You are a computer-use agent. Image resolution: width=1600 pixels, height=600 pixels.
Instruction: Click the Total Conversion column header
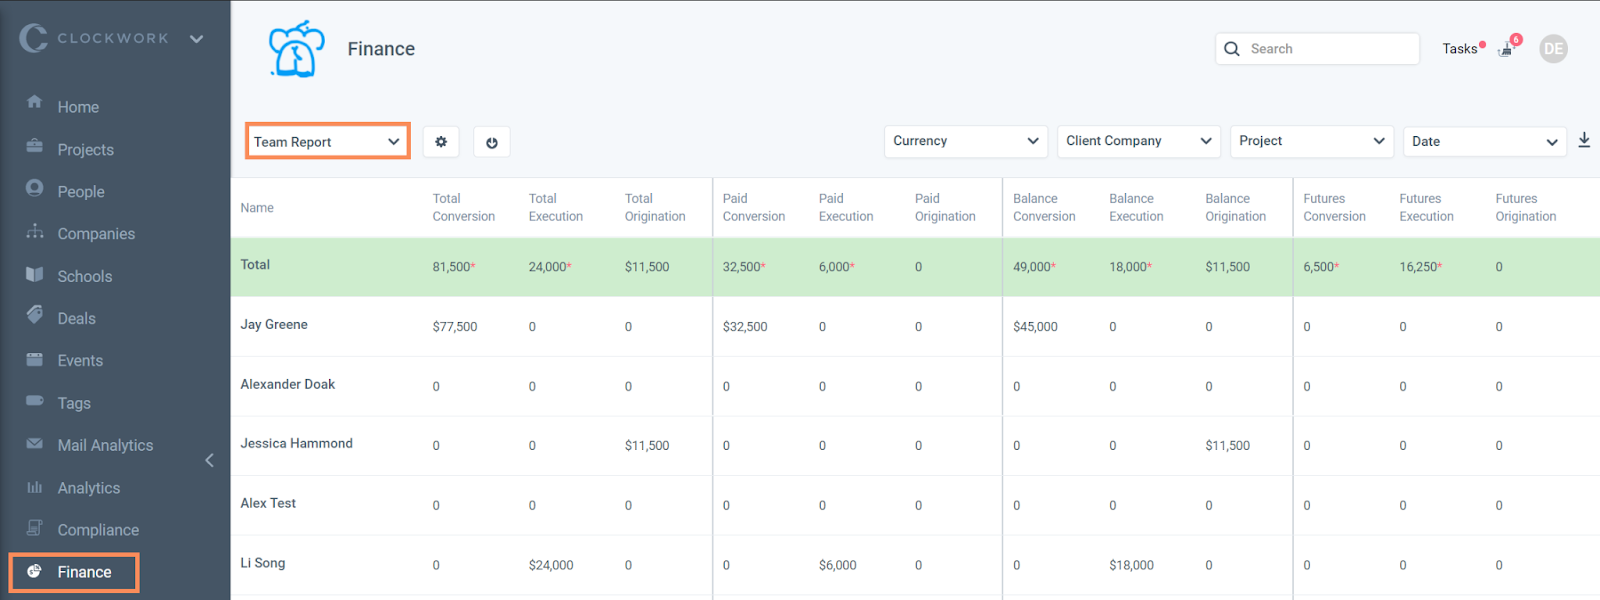pyautogui.click(x=464, y=208)
